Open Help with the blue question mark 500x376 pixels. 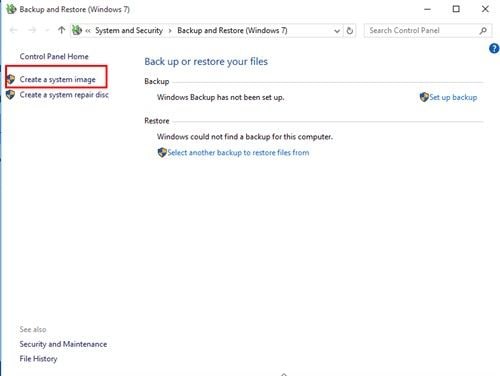494,49
